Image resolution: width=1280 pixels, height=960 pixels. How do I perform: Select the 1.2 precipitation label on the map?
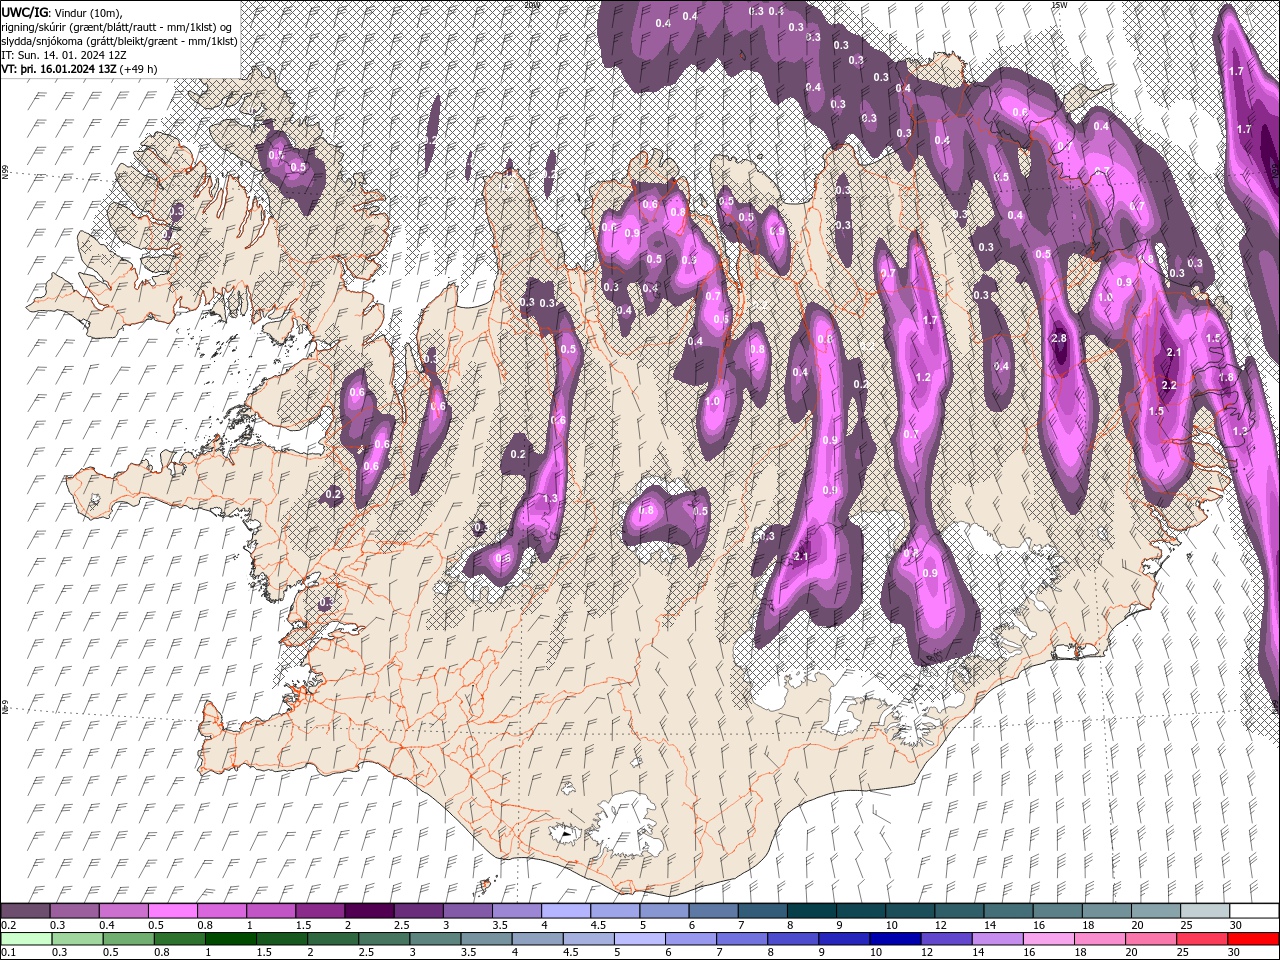pos(923,377)
